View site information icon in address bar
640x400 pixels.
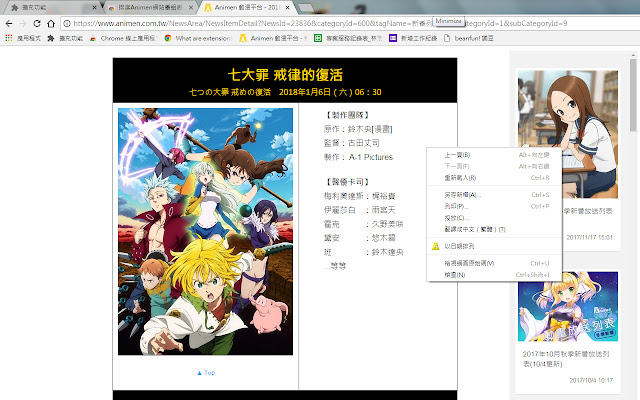[67, 24]
